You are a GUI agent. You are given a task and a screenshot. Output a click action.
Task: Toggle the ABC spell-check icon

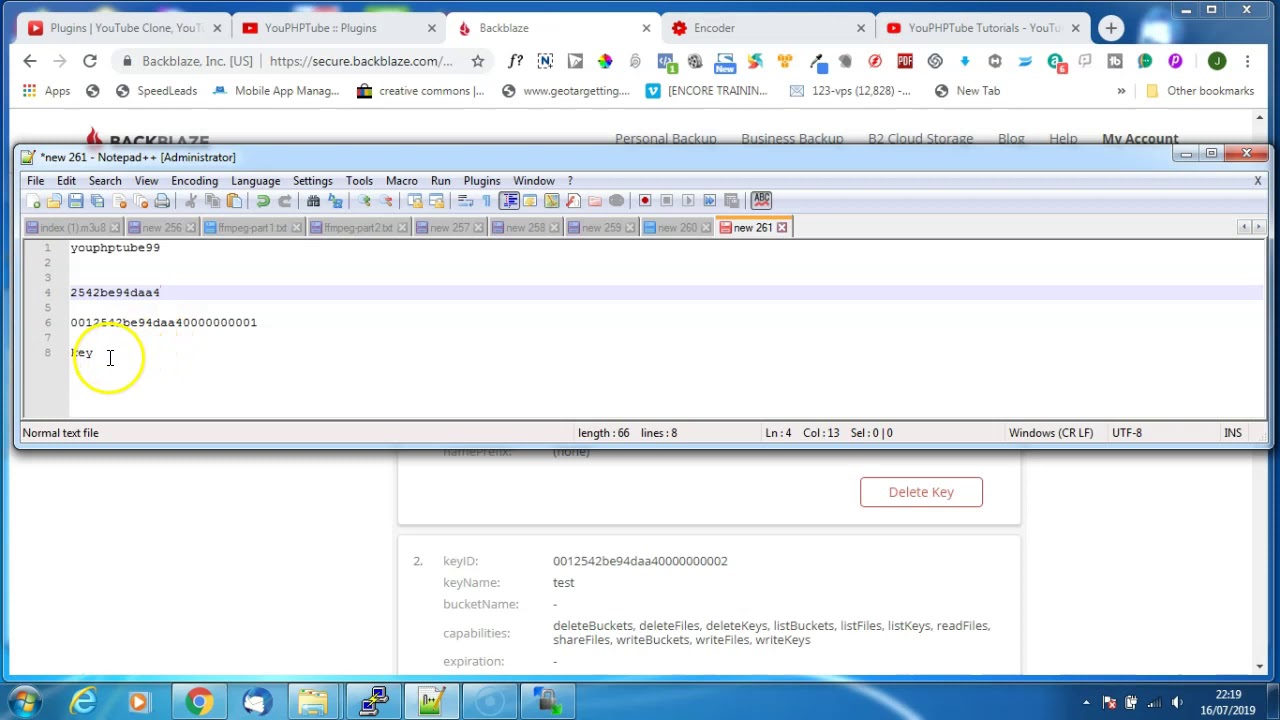click(761, 200)
